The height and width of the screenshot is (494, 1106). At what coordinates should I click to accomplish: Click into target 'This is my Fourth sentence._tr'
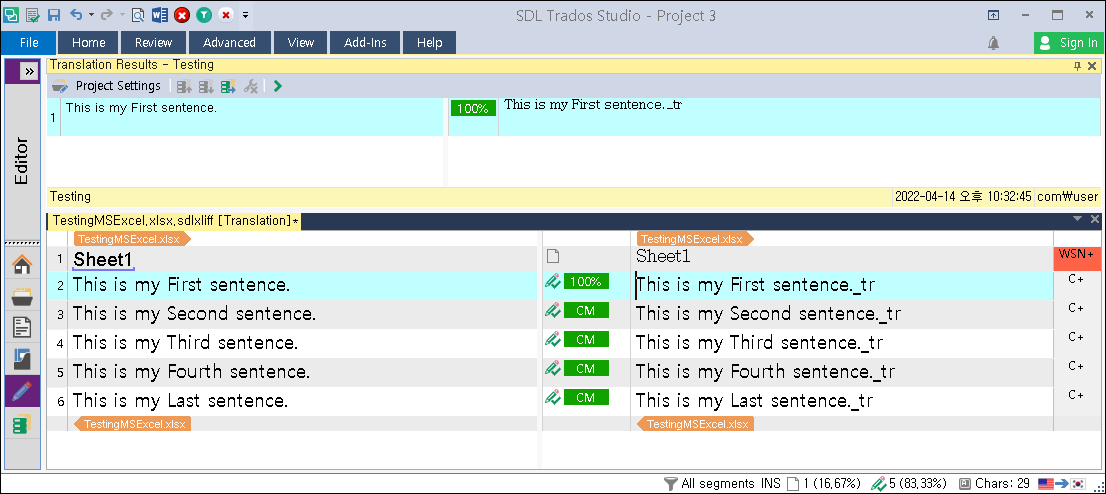coord(765,372)
